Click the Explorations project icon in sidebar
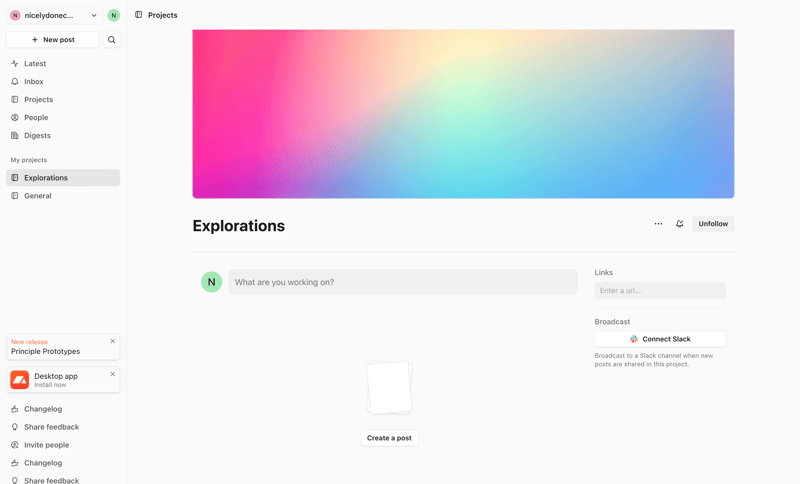 click(x=15, y=177)
